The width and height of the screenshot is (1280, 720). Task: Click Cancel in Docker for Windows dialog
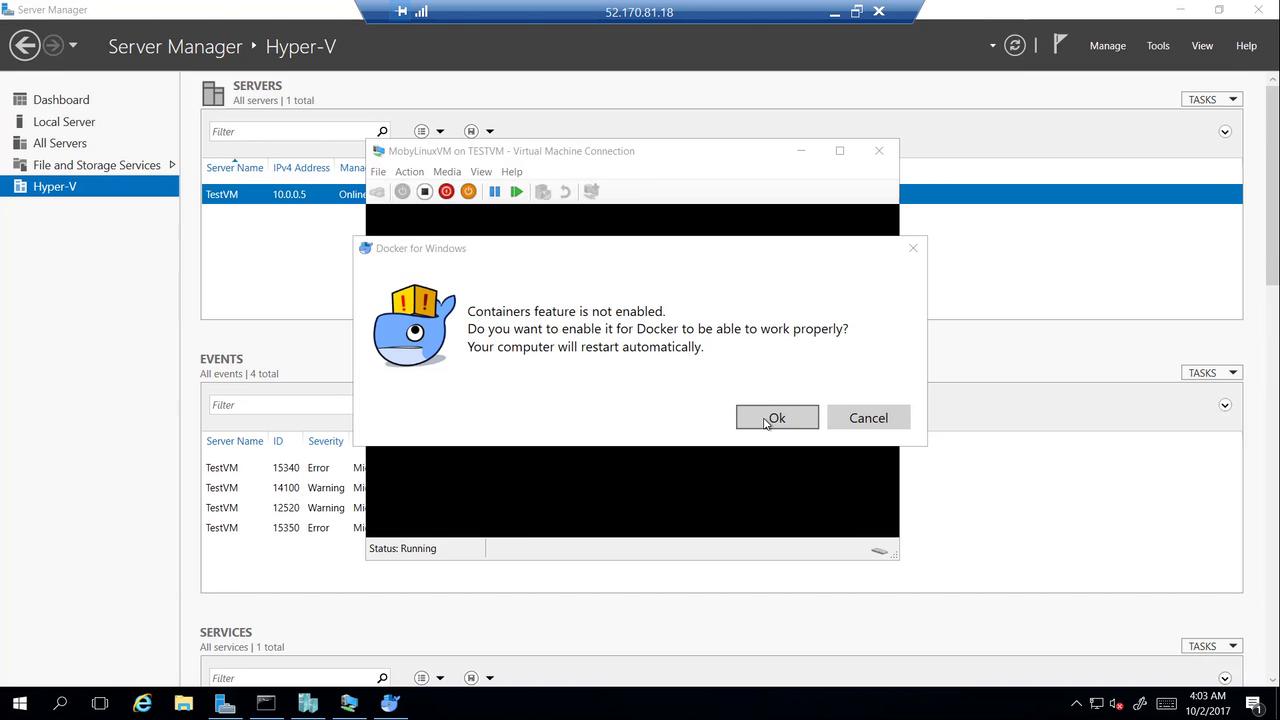pyautogui.click(x=868, y=418)
